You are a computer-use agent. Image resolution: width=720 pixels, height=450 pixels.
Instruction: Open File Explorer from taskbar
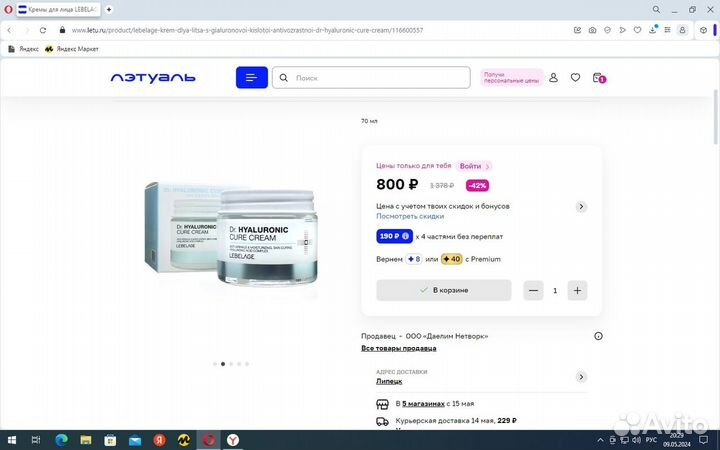click(x=86, y=440)
